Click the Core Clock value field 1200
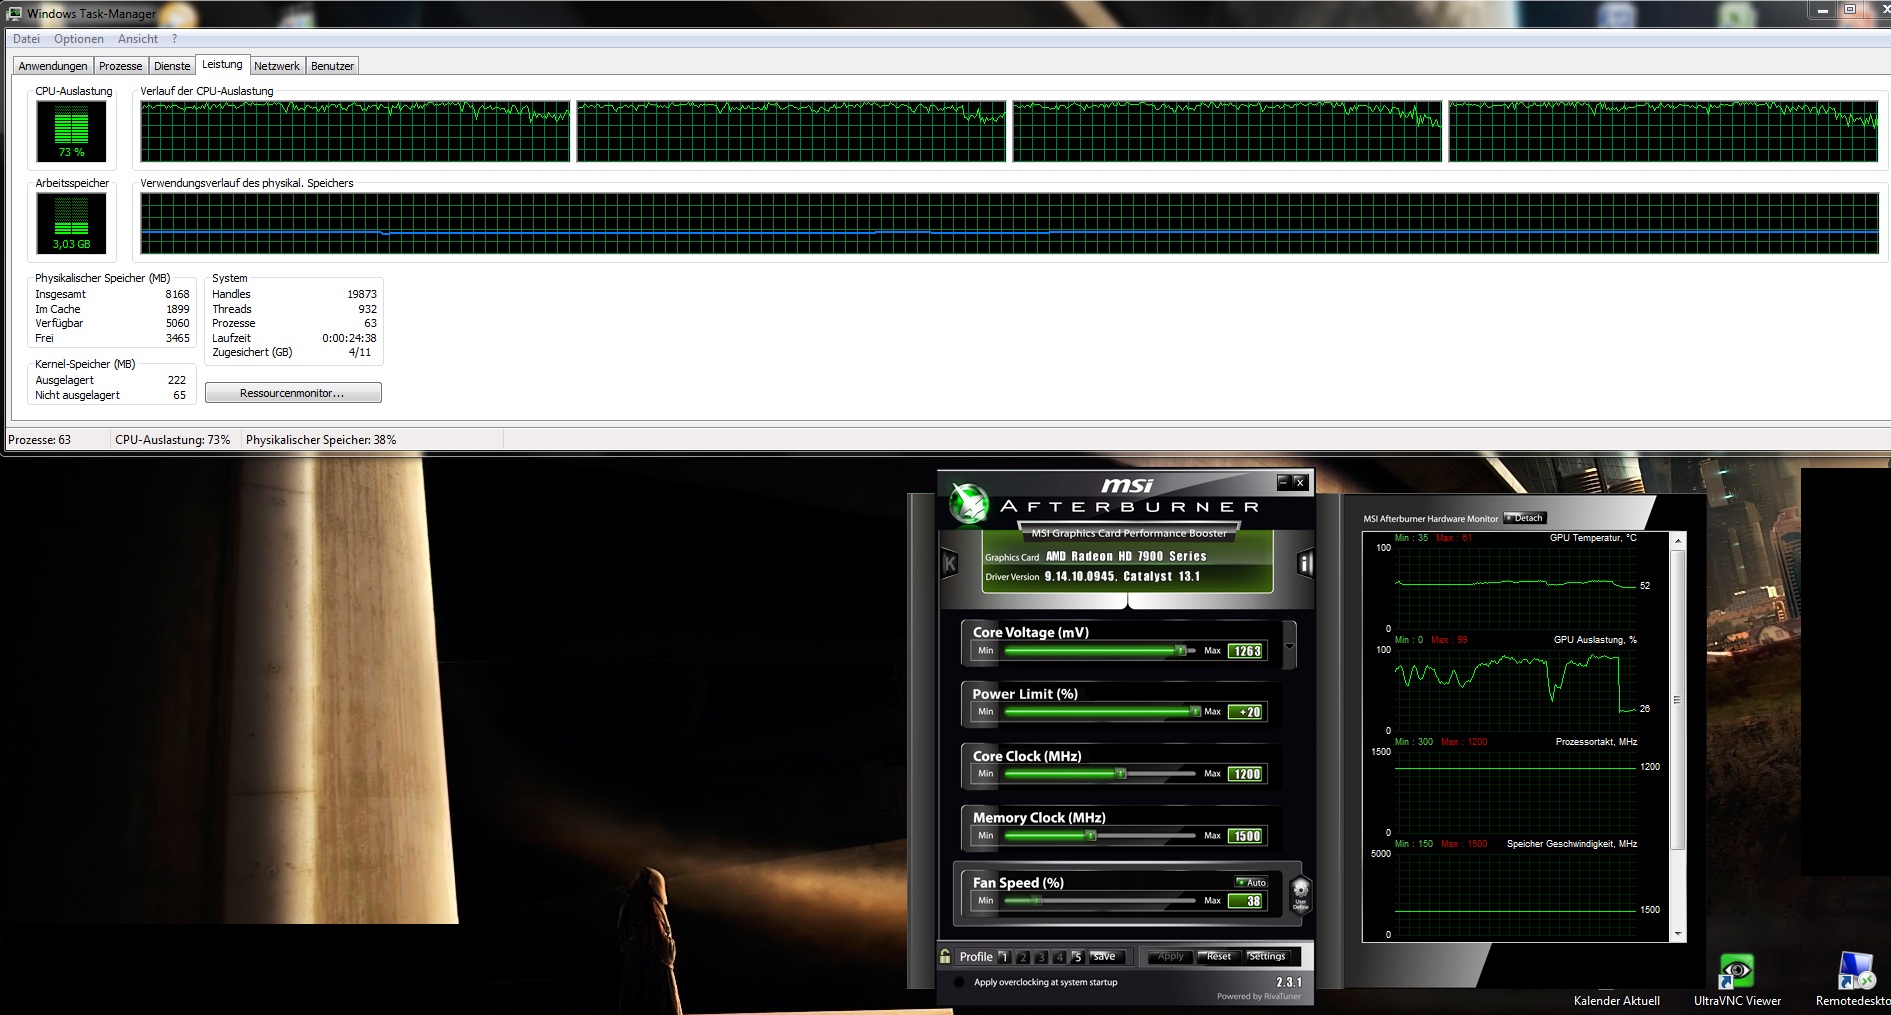The width and height of the screenshot is (1891, 1015). tap(1246, 774)
